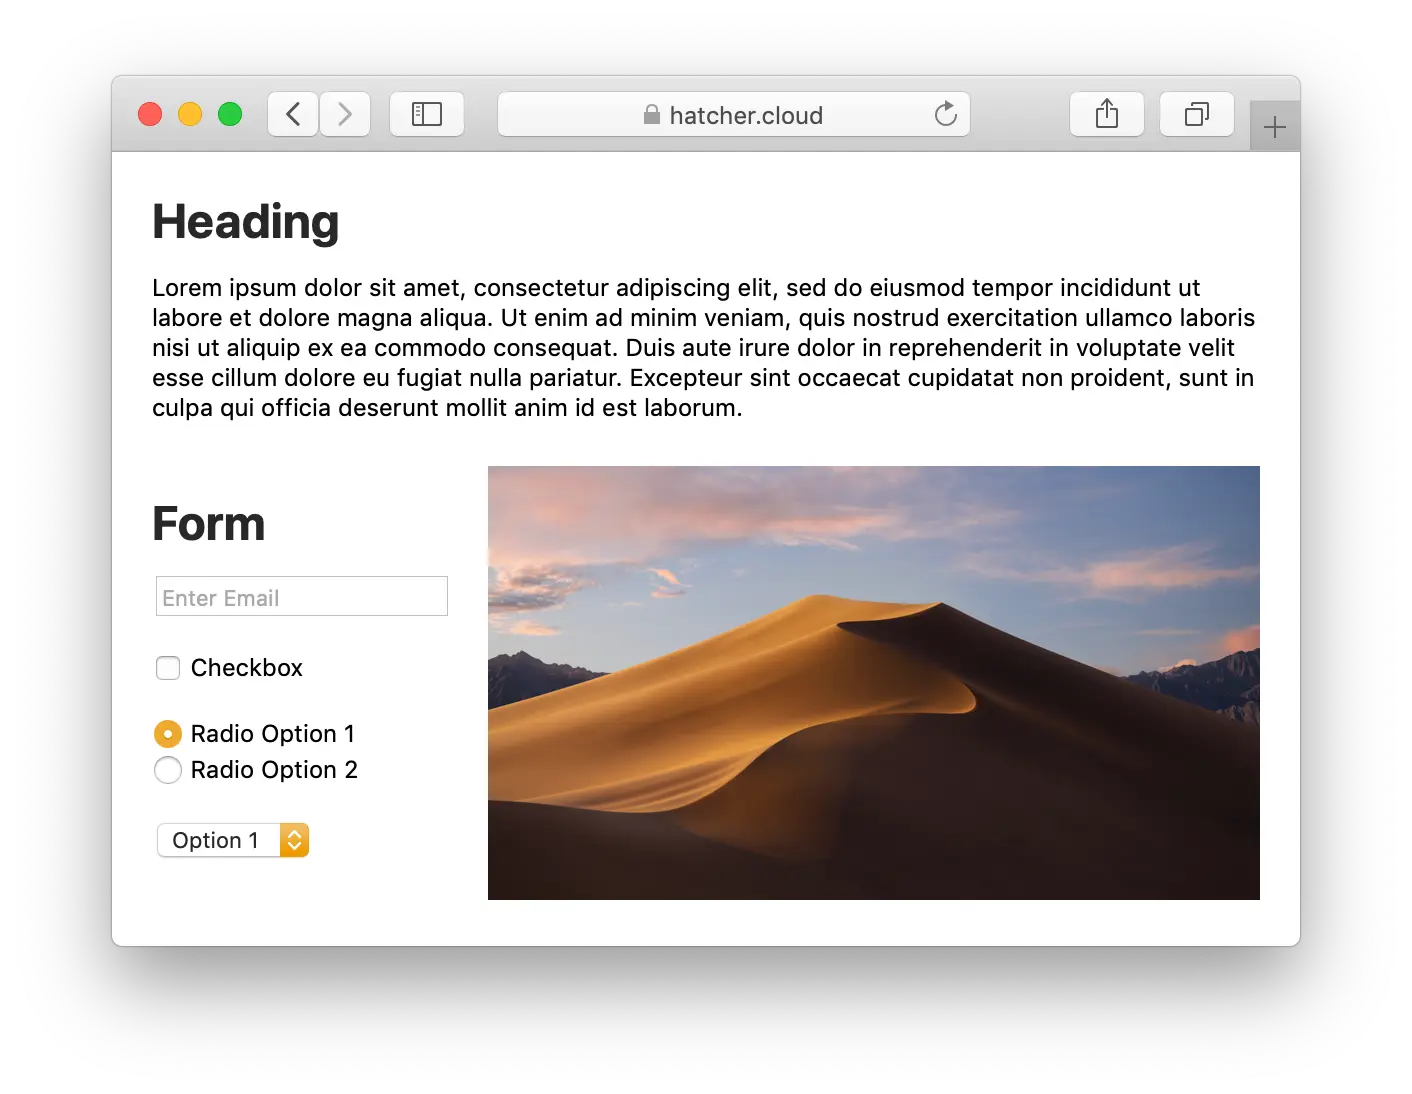Screen dimensions: 1412x1094
Task: Open the Share menu
Action: [x=1106, y=114]
